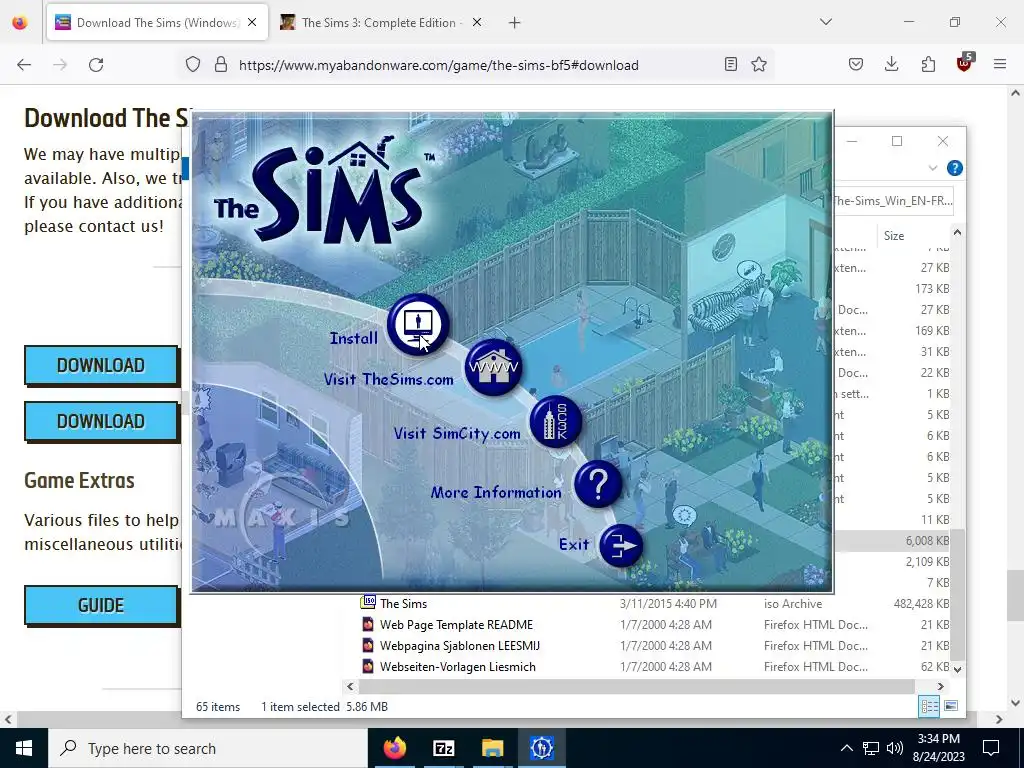Close The Sims 3: Complete Edition tab
The height and width of the screenshot is (768, 1024).
pos(477,22)
